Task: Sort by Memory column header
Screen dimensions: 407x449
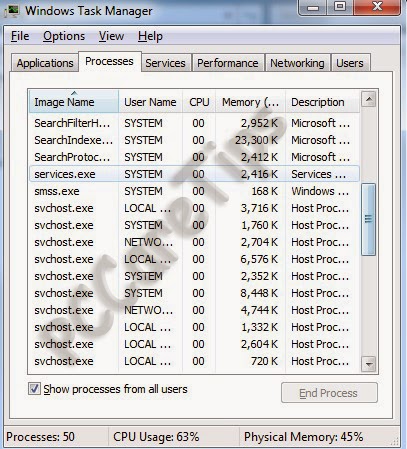Action: click(x=250, y=102)
